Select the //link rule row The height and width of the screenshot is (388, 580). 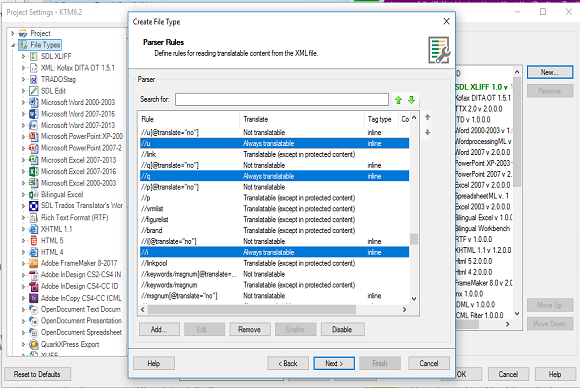274,154
